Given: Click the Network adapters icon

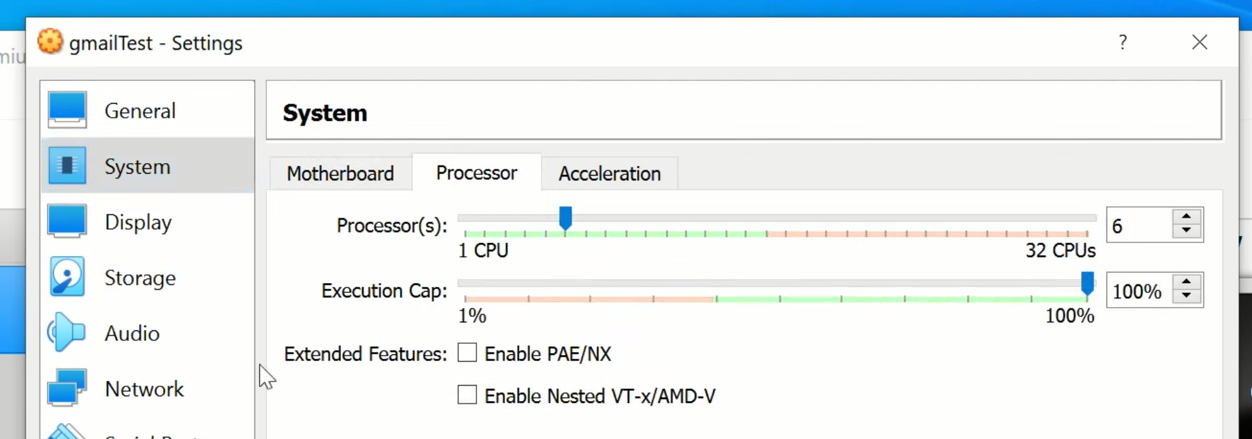Looking at the screenshot, I should click(67, 388).
